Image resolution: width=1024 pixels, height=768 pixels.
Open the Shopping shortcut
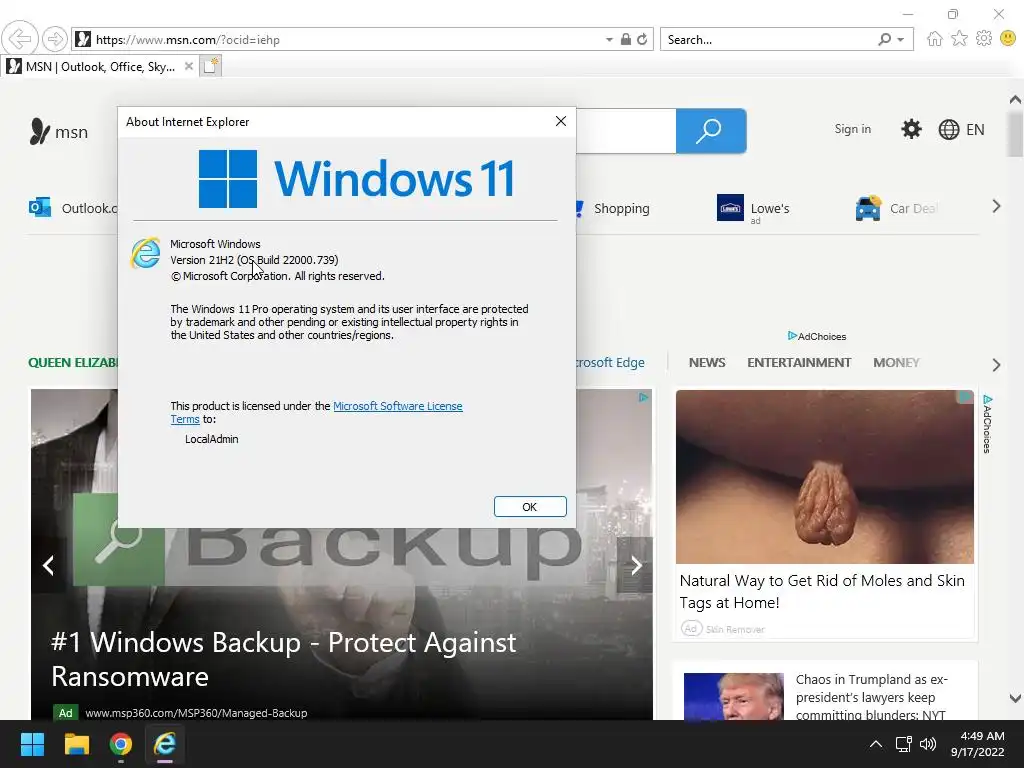pyautogui.click(x=621, y=208)
